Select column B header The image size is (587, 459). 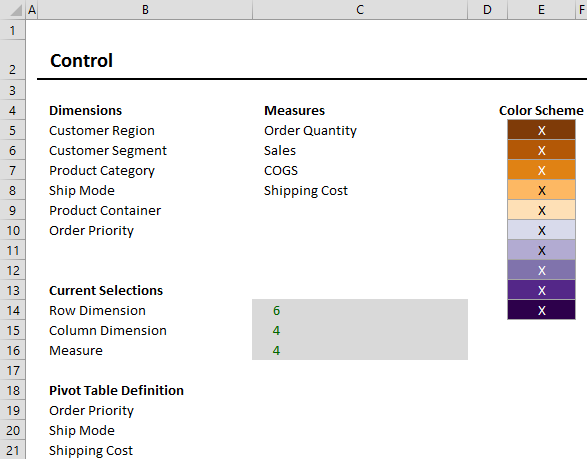click(145, 9)
